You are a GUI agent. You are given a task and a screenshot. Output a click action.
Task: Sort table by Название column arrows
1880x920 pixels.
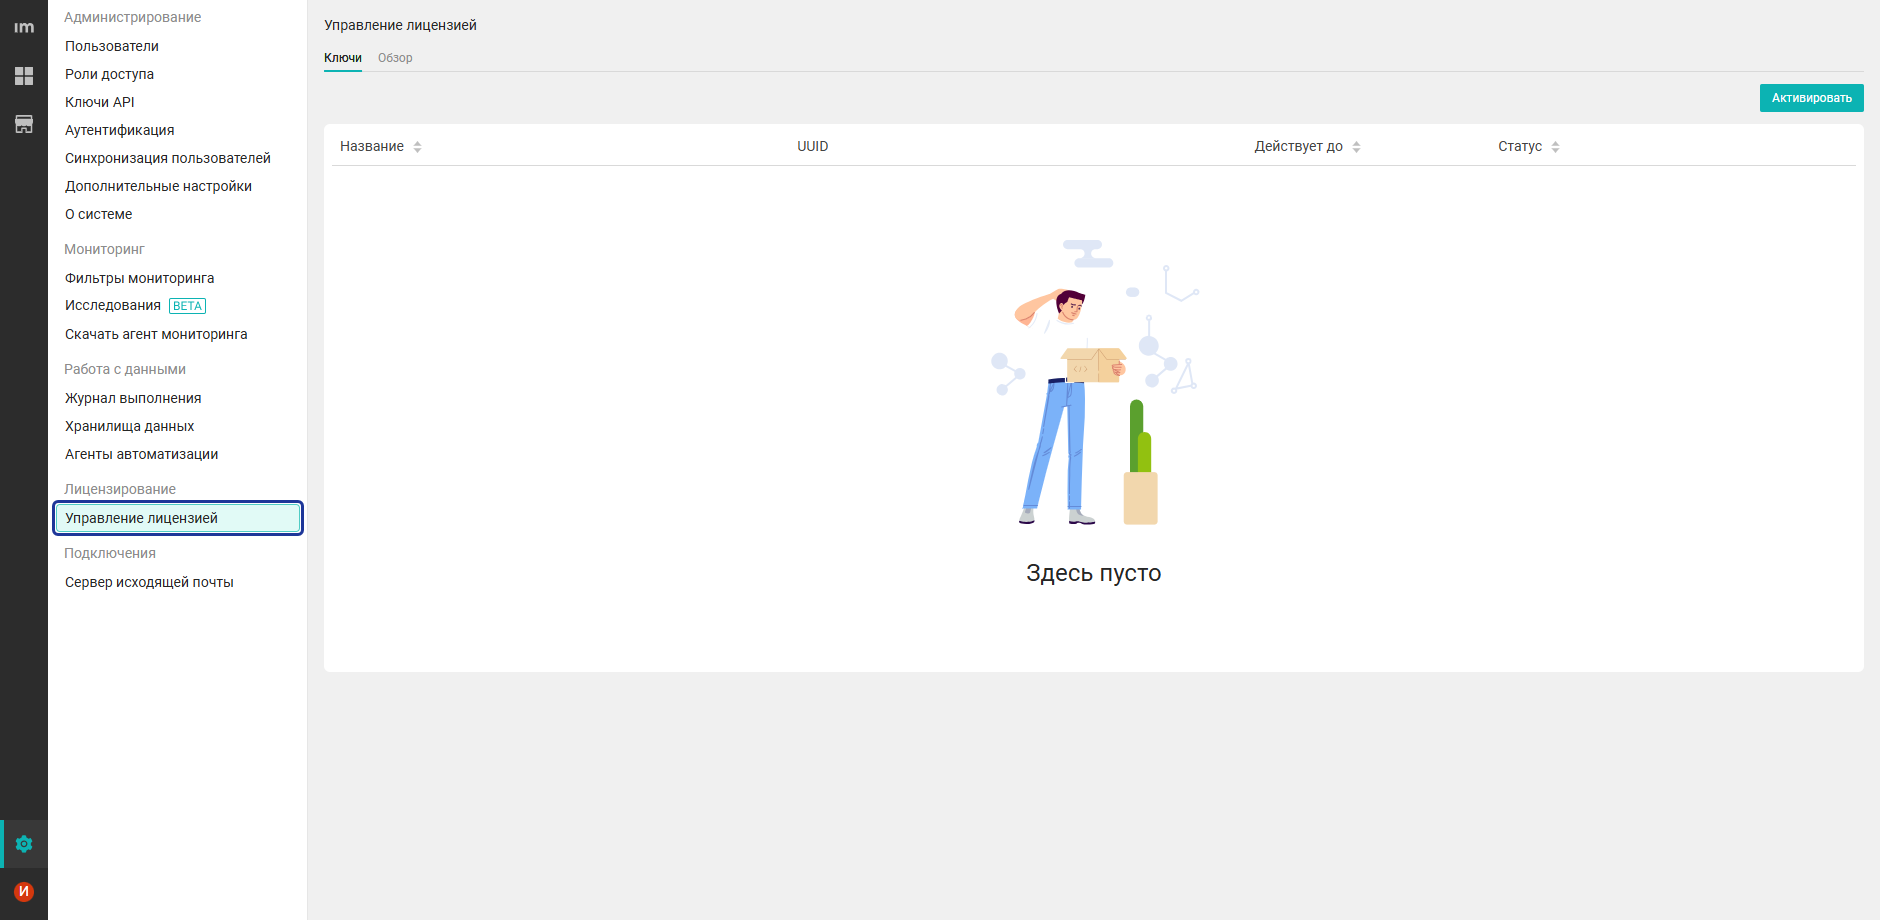point(417,147)
